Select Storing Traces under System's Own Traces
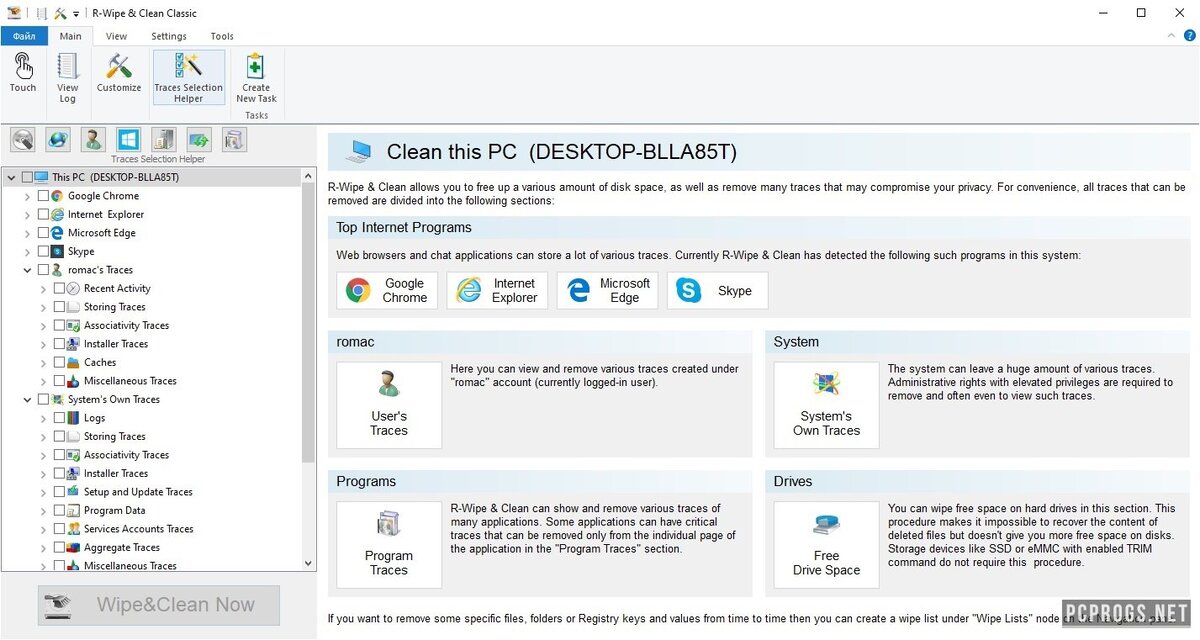This screenshot has width=1200, height=640. coord(114,436)
